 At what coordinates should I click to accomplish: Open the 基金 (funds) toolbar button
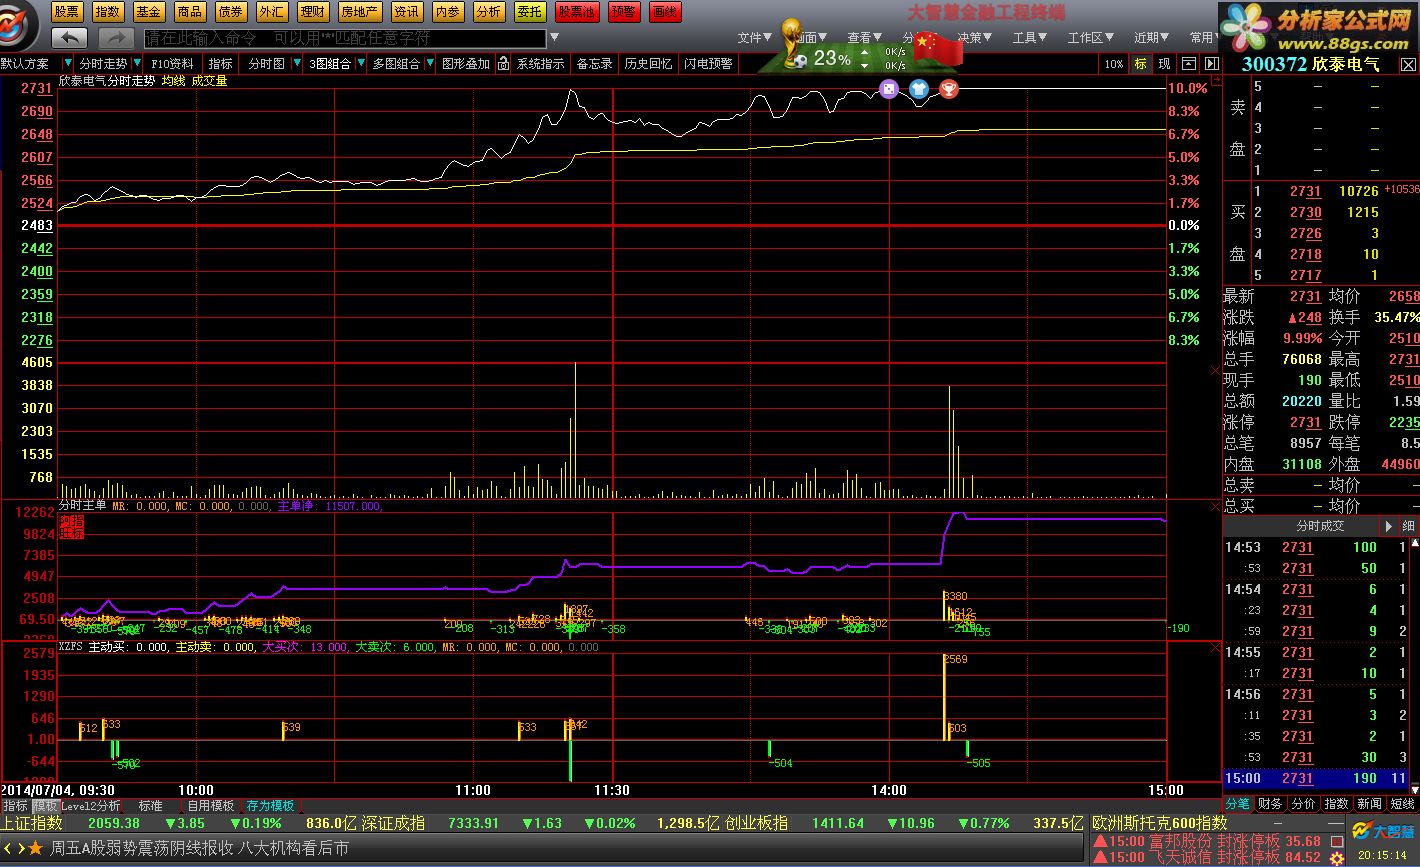tap(149, 12)
